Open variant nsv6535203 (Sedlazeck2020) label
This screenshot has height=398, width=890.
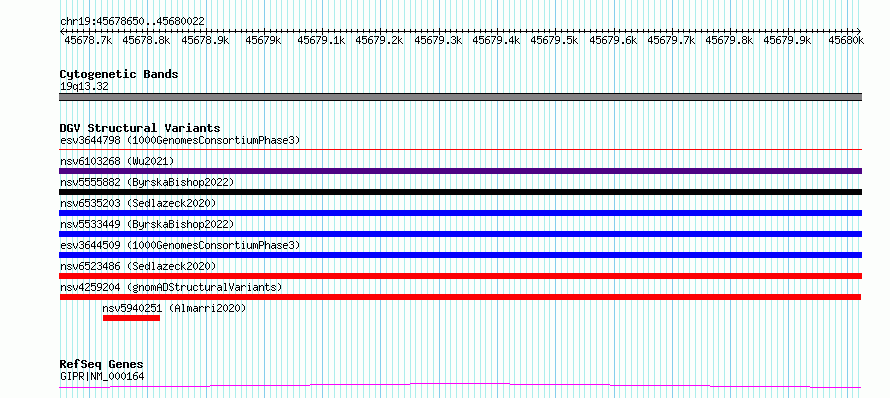point(138,203)
